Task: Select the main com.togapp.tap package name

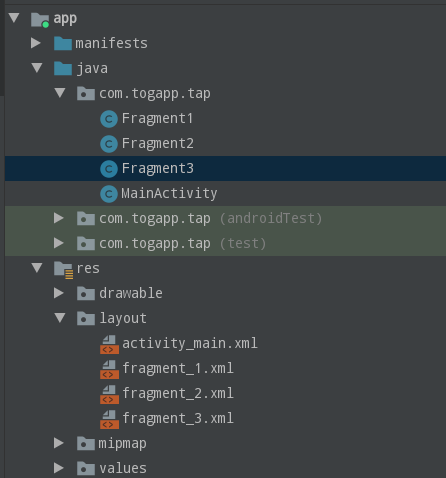Action: pos(155,94)
